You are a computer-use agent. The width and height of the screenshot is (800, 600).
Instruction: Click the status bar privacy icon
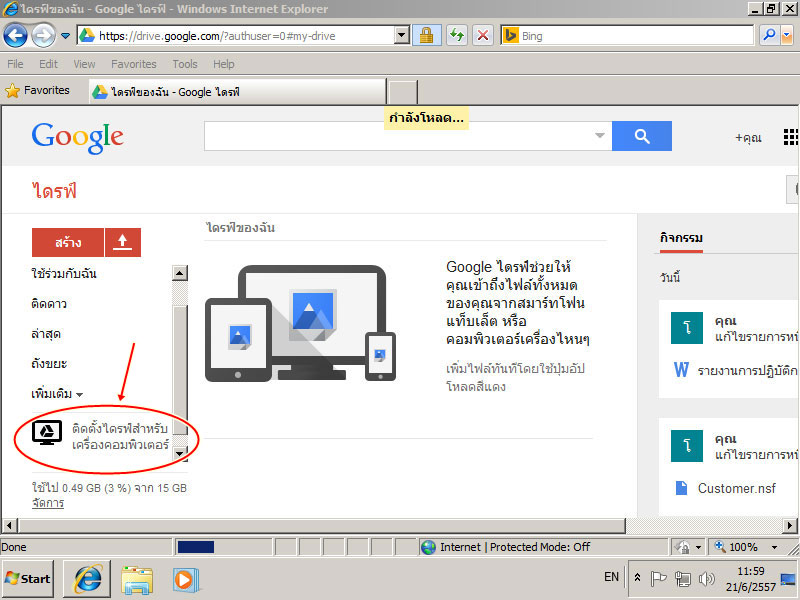click(x=683, y=547)
